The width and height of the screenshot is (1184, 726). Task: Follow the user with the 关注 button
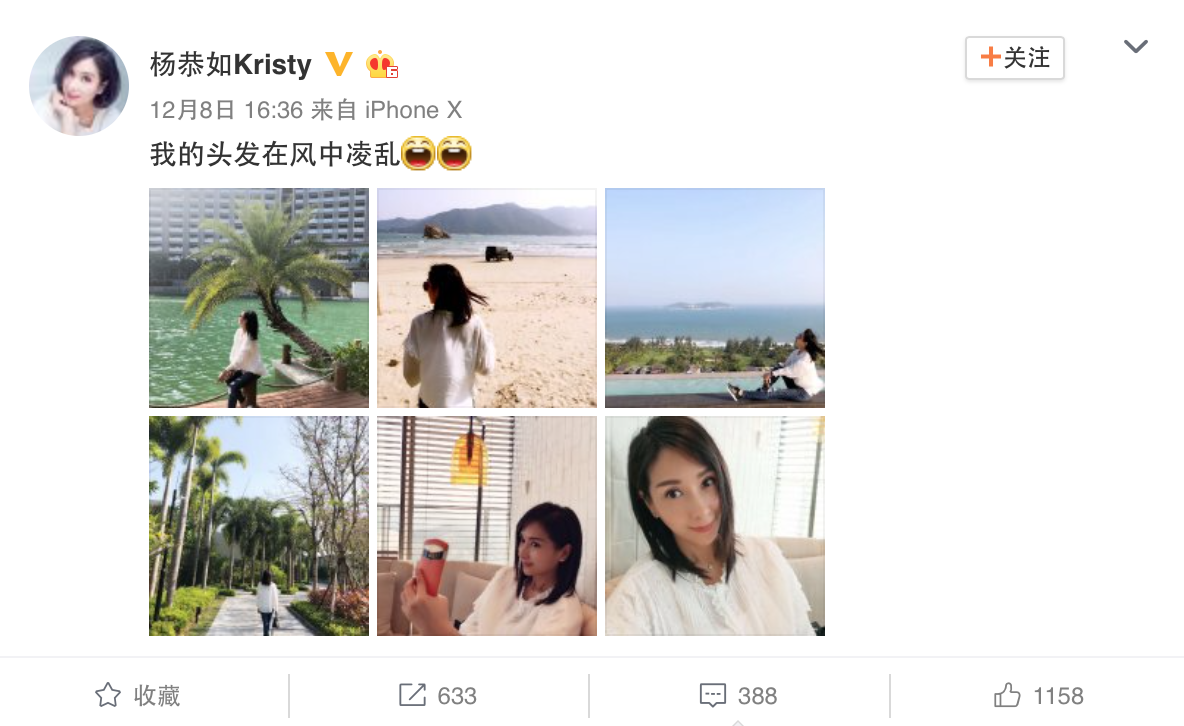coord(1015,57)
